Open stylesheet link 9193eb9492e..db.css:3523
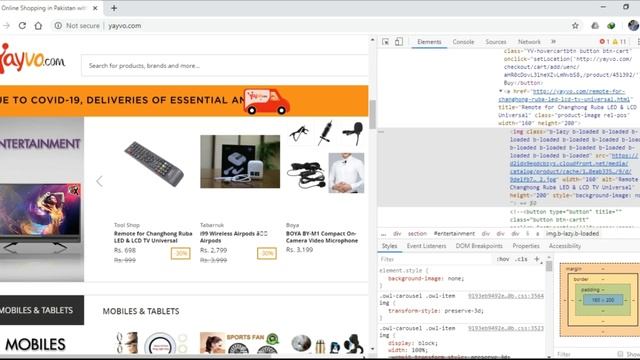640x360 pixels. [506, 328]
